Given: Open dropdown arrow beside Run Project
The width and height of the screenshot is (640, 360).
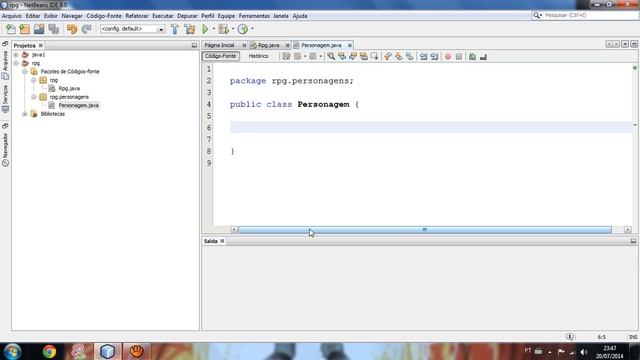Looking at the screenshot, I should 213,29.
